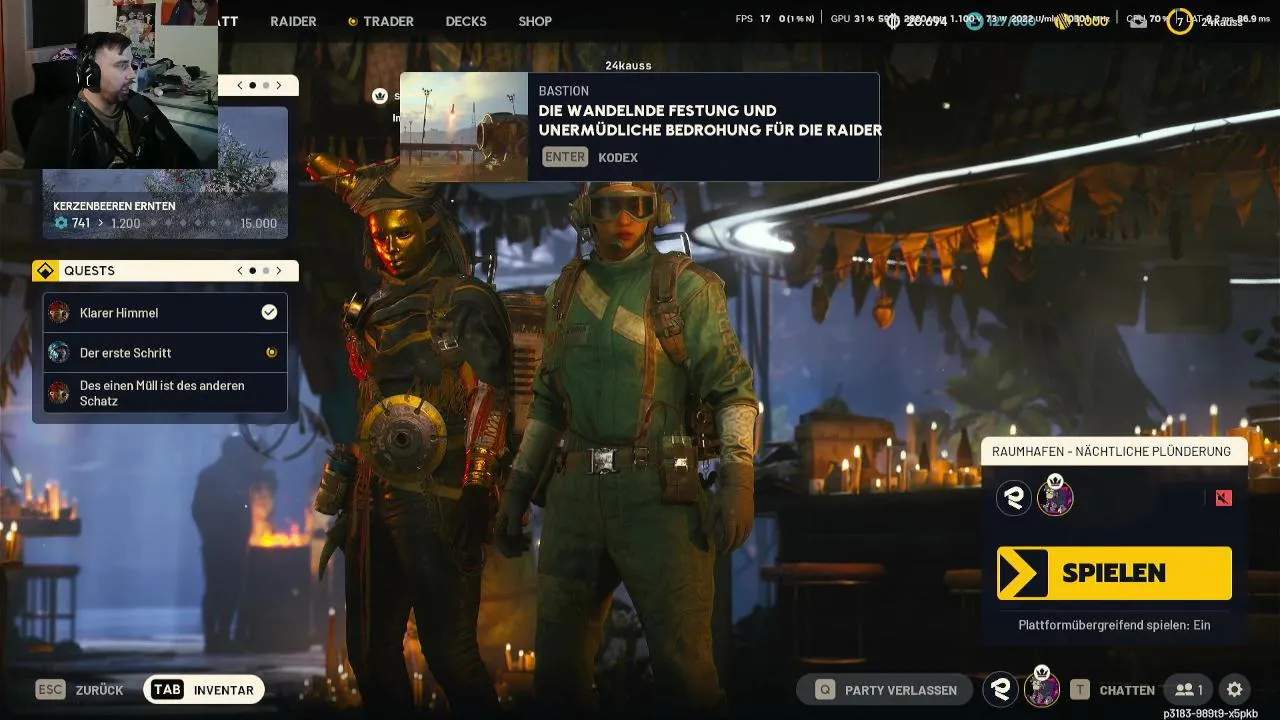Viewport: 1280px width, 720px height.
Task: Open the RAIDER tab
Action: 293,21
